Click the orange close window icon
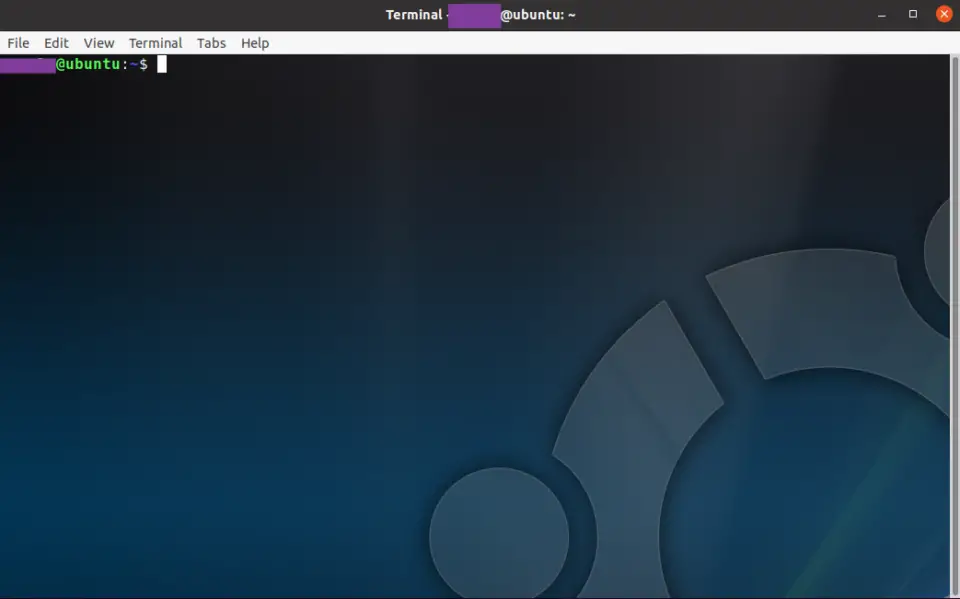The height and width of the screenshot is (599, 960). tap(944, 14)
